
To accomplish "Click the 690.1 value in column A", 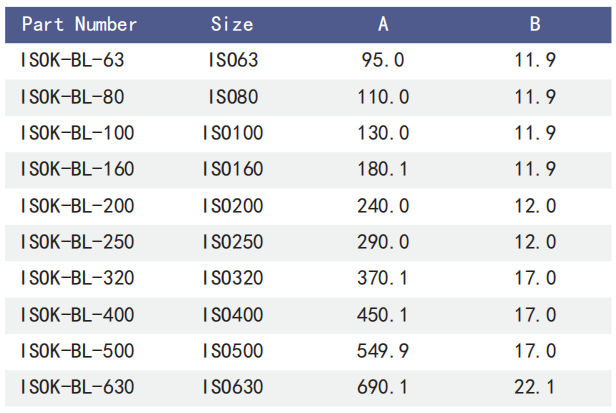I will pyautogui.click(x=383, y=387).
